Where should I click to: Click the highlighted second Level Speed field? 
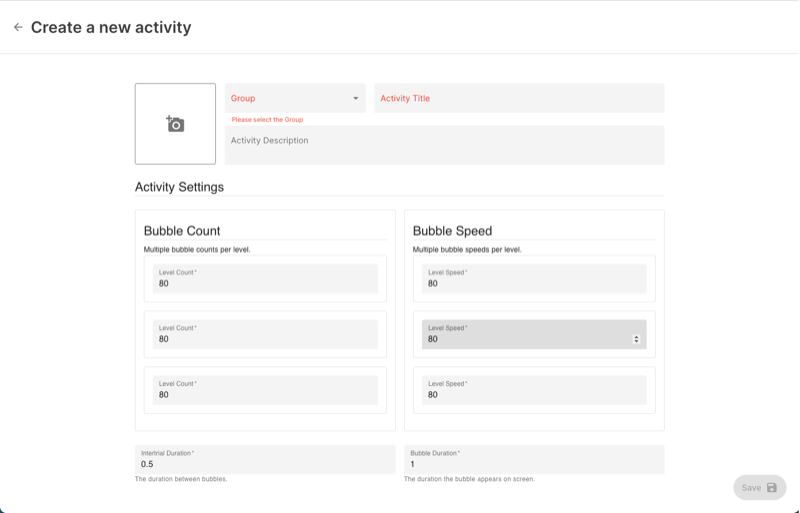(525, 335)
